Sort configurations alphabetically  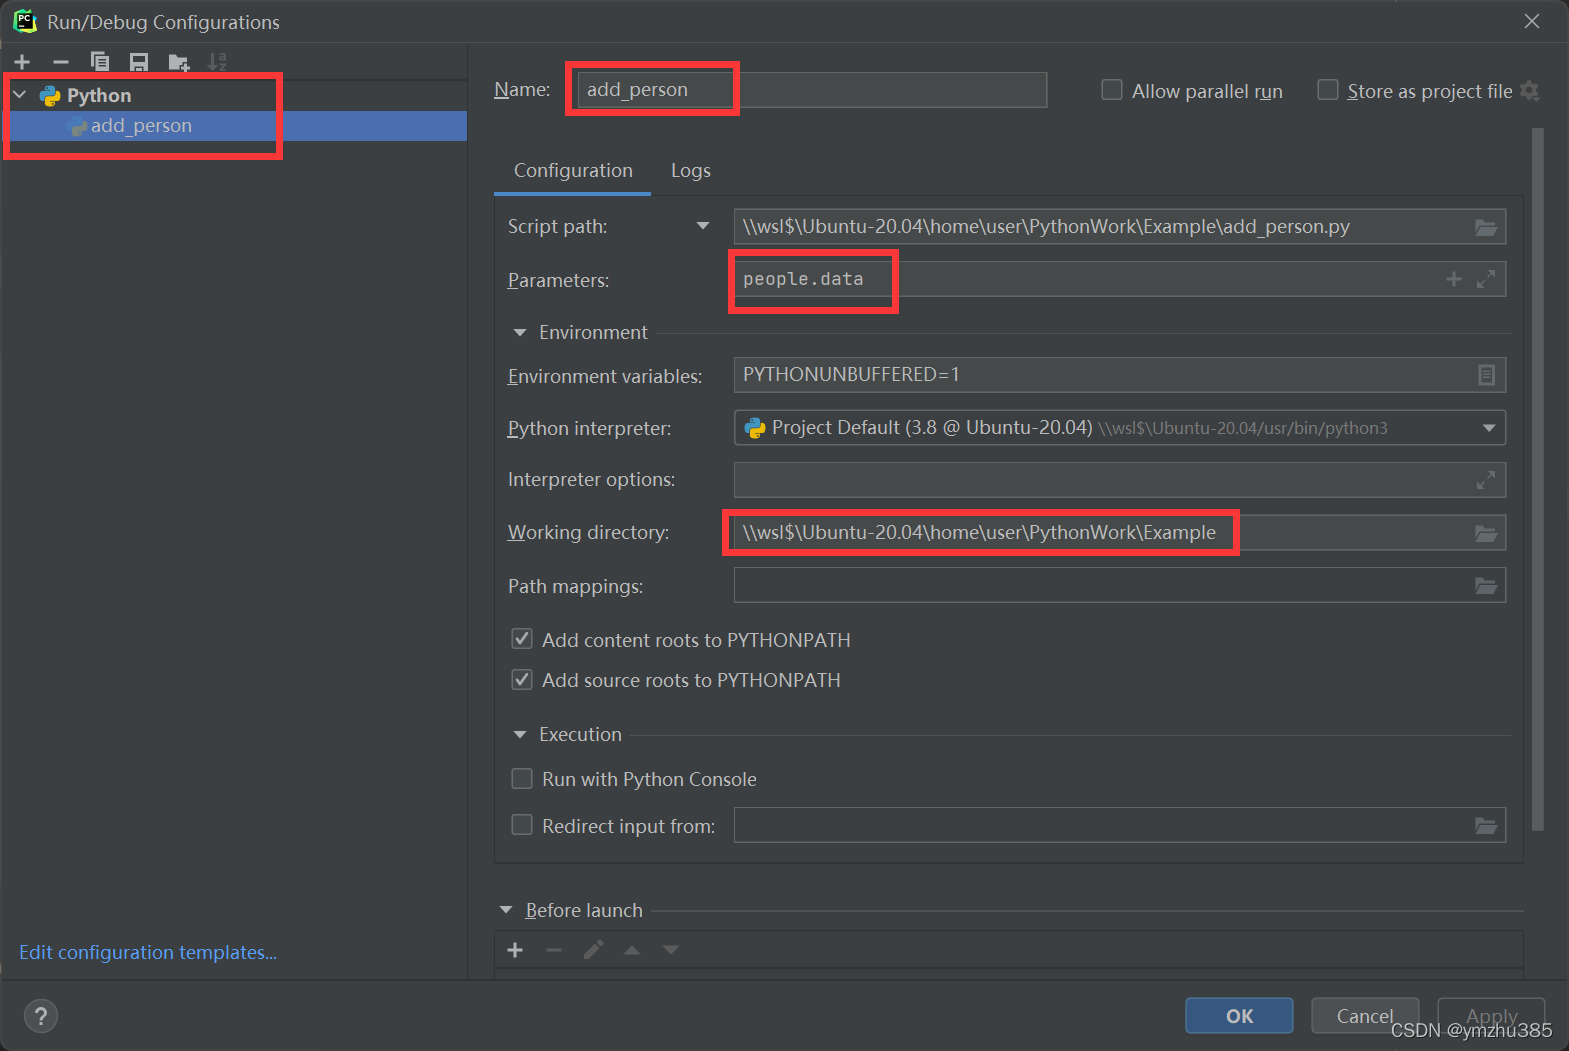tap(217, 62)
